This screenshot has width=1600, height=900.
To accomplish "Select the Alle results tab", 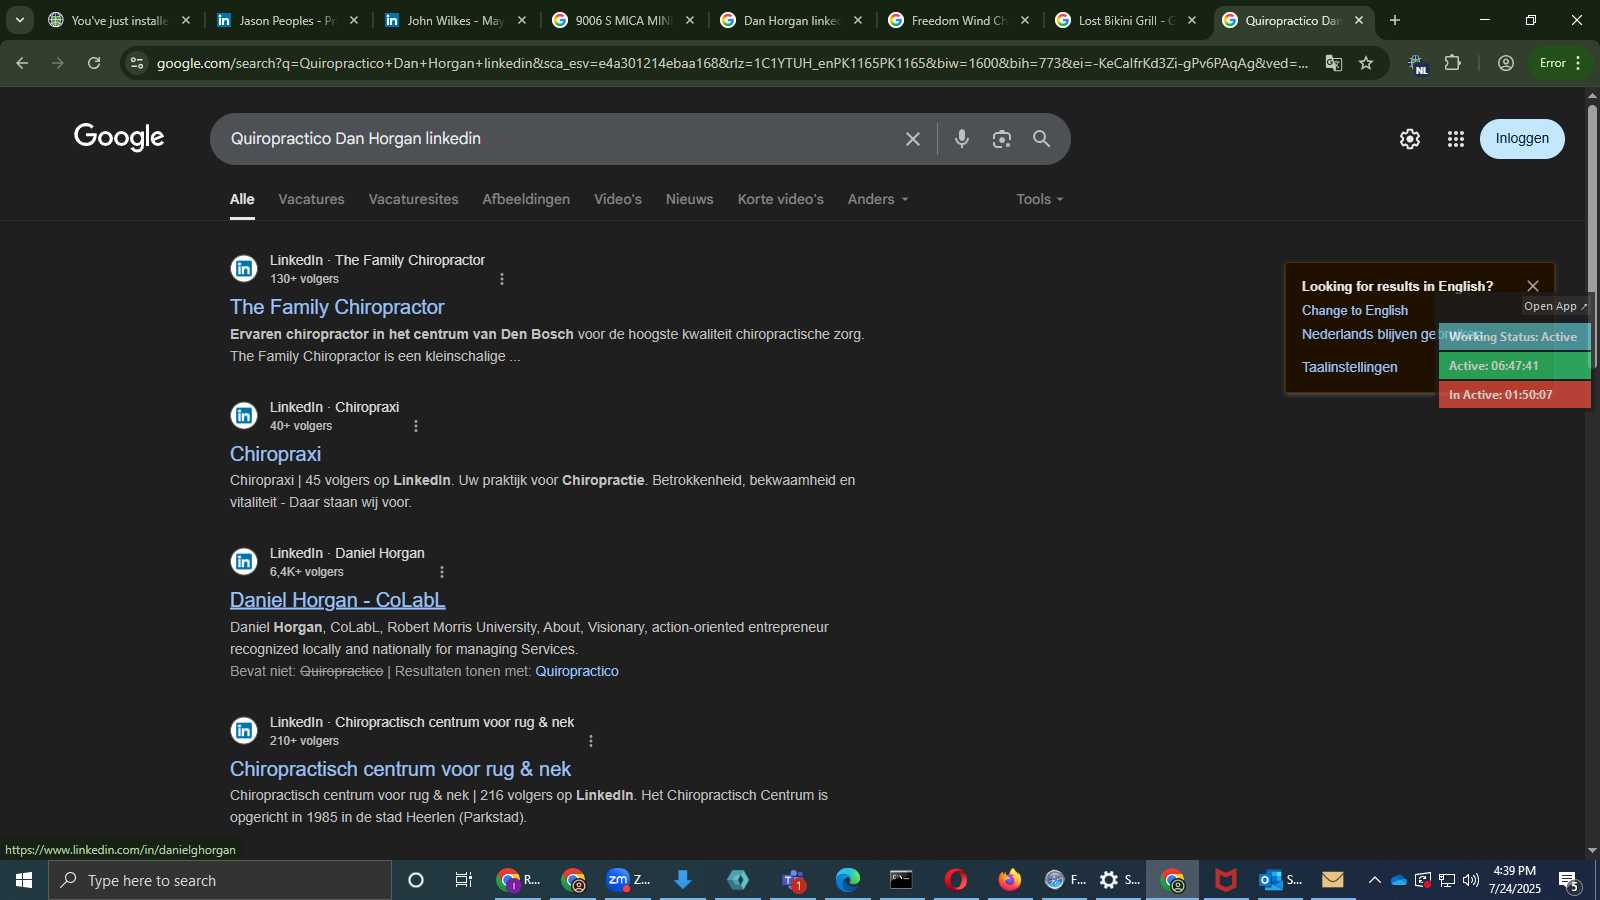I will pos(242,199).
